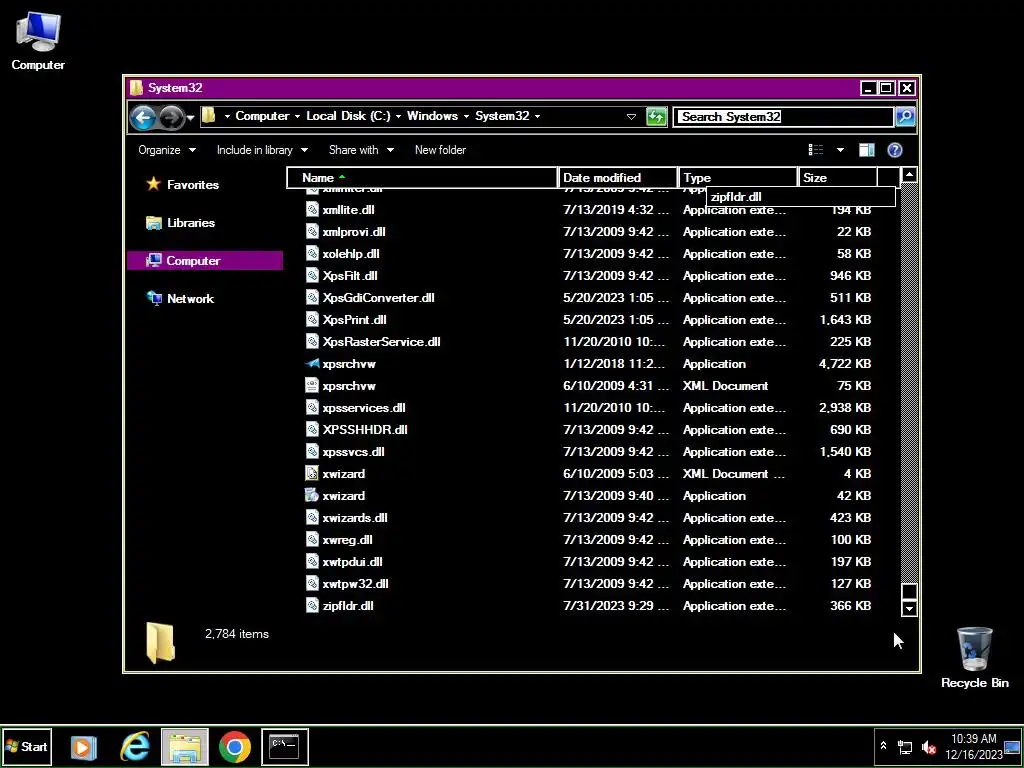The image size is (1024, 768).
Task: Click the blue Help question mark icon
Action: pyautogui.click(x=895, y=150)
